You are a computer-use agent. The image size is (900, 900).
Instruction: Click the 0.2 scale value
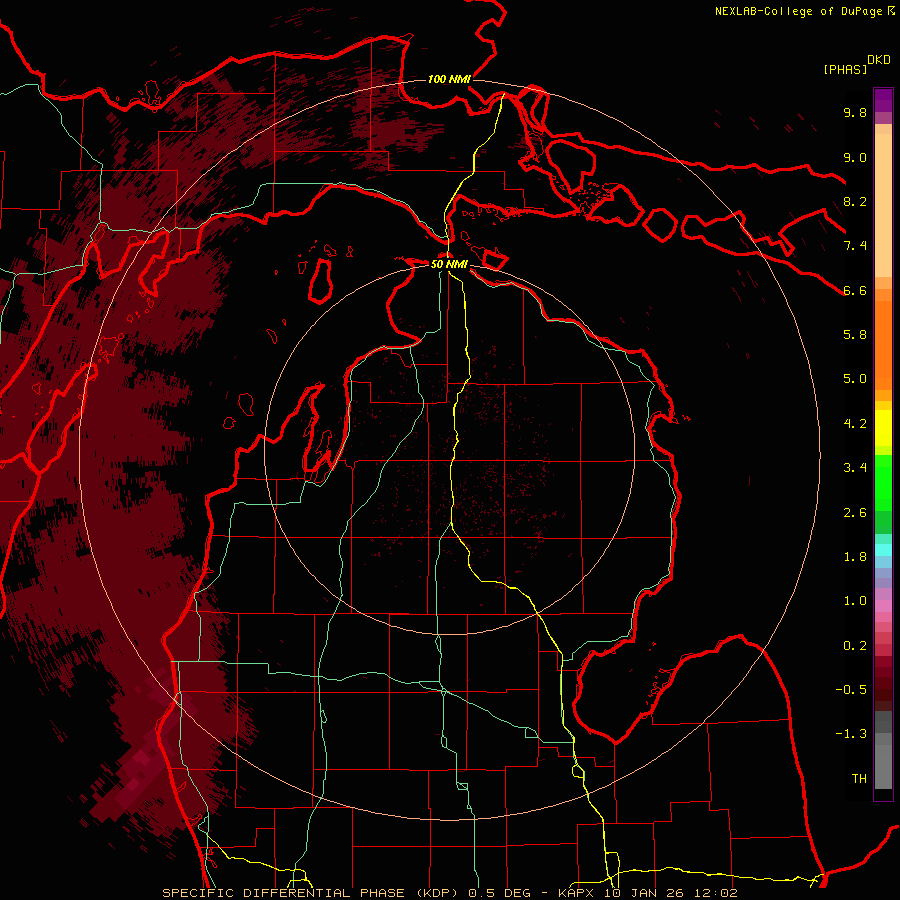(855, 646)
